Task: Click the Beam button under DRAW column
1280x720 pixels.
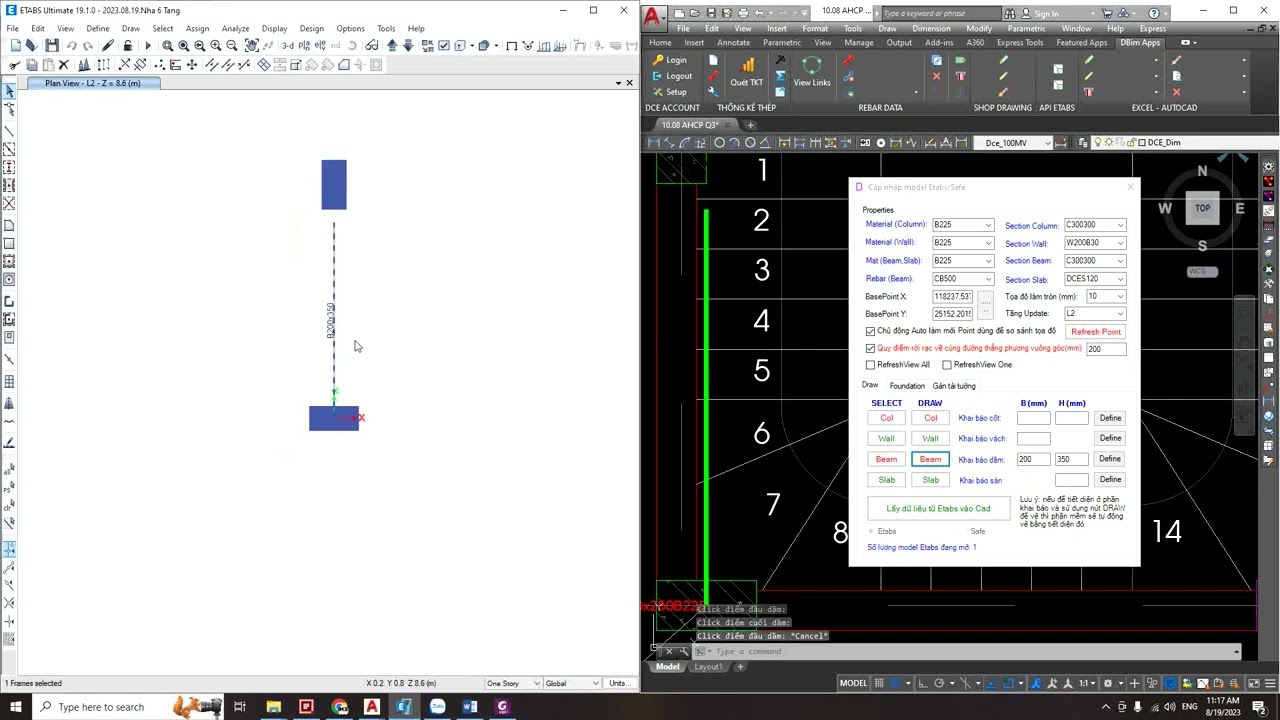Action: coord(930,459)
